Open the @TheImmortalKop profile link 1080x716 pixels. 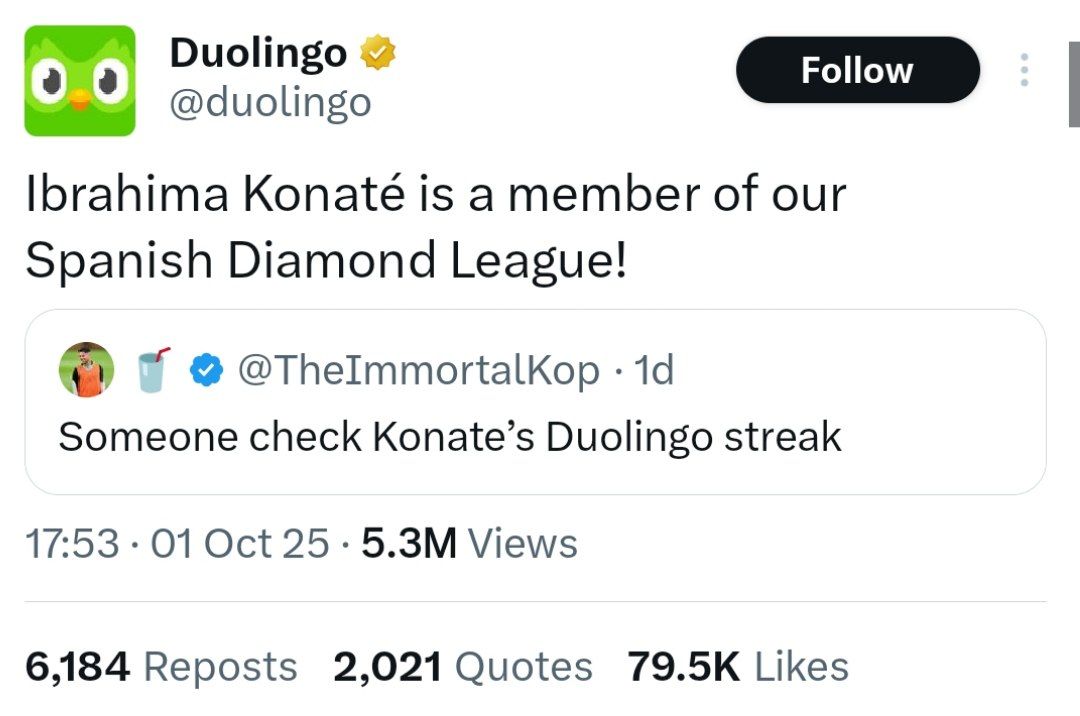tap(419, 371)
